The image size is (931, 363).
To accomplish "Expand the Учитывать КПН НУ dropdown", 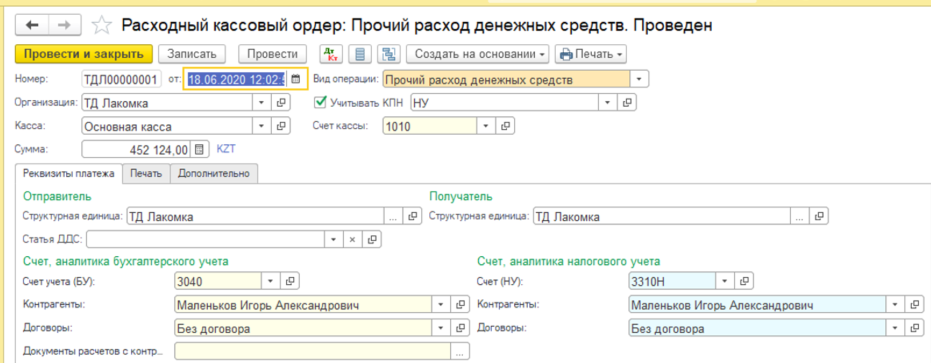I will 607,102.
